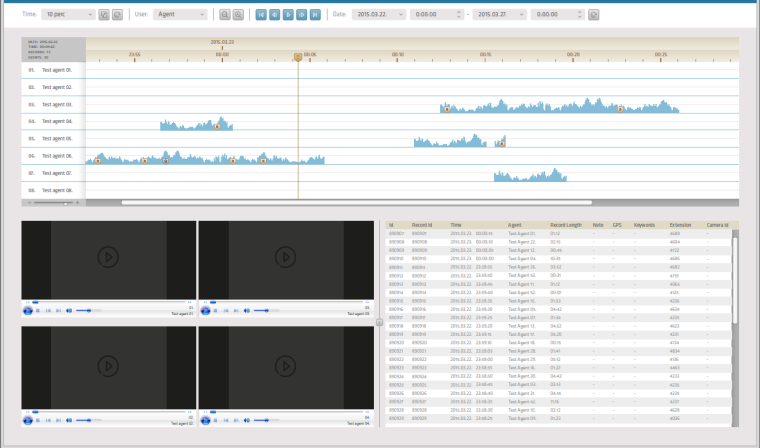Zoom out the timeline with magnifier minus icon

point(224,15)
